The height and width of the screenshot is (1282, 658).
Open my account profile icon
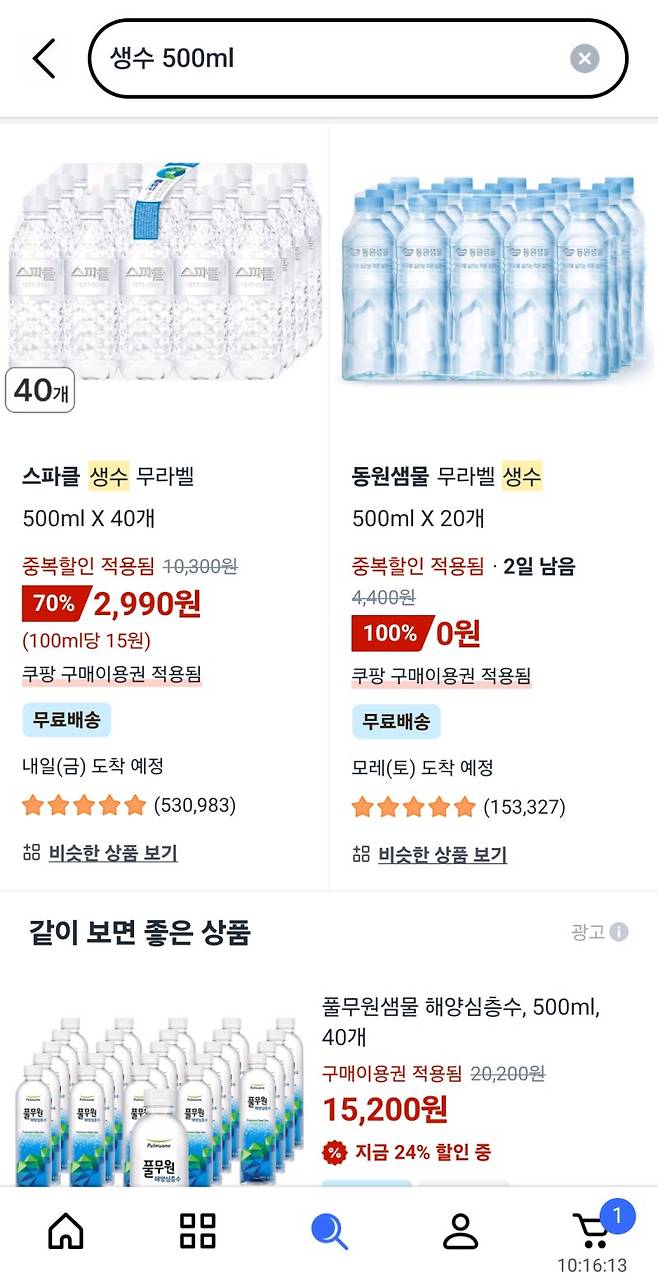[x=461, y=1231]
